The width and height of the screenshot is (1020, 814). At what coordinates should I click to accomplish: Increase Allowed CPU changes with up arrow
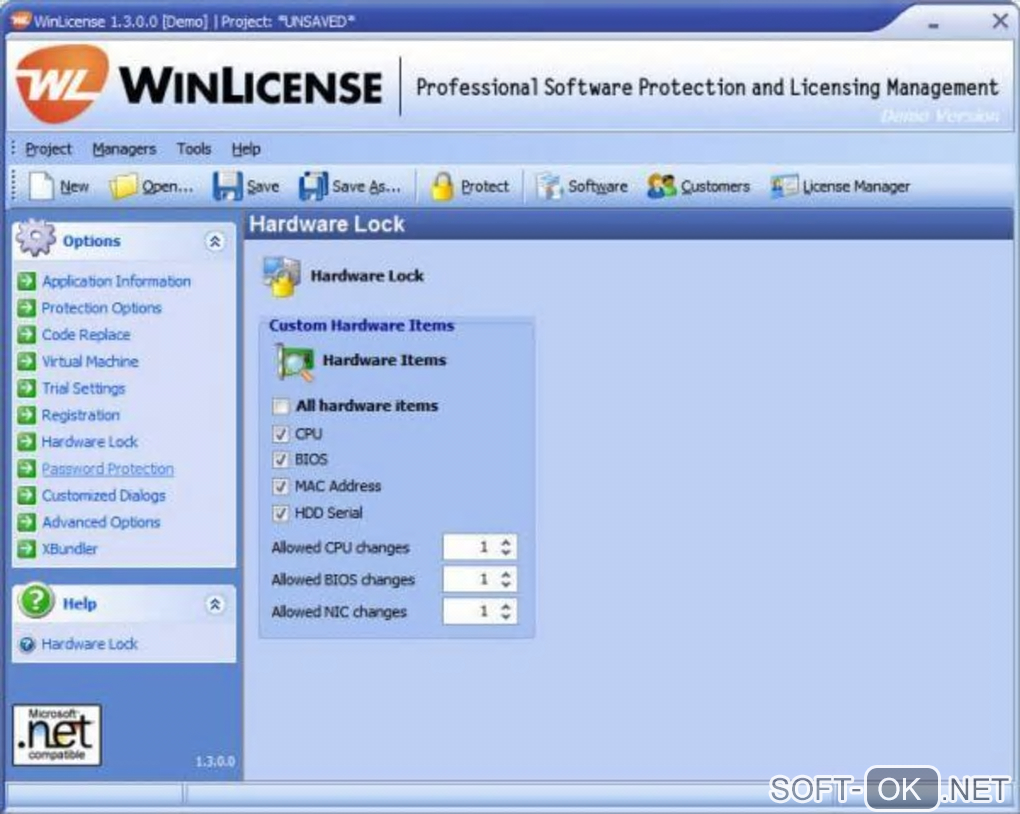(x=506, y=541)
